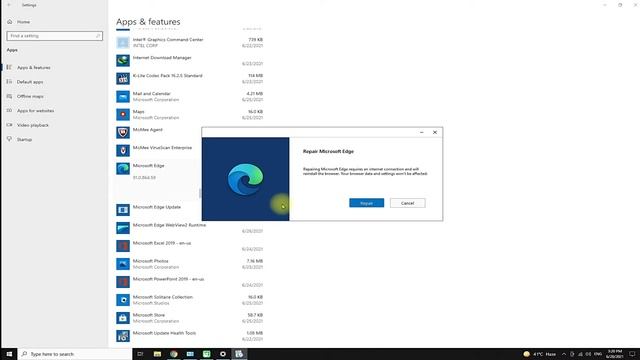
Task: Click the 'Type here to search' taskbar box
Action: [x=75, y=354]
